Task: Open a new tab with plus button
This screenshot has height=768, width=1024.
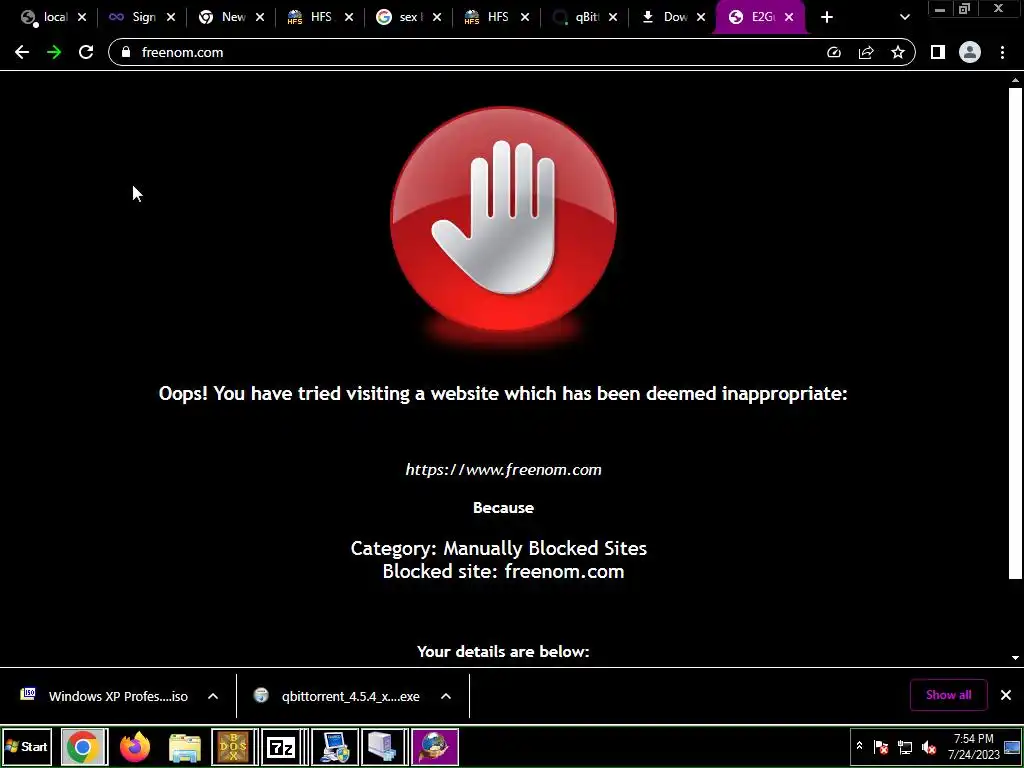Action: [827, 18]
